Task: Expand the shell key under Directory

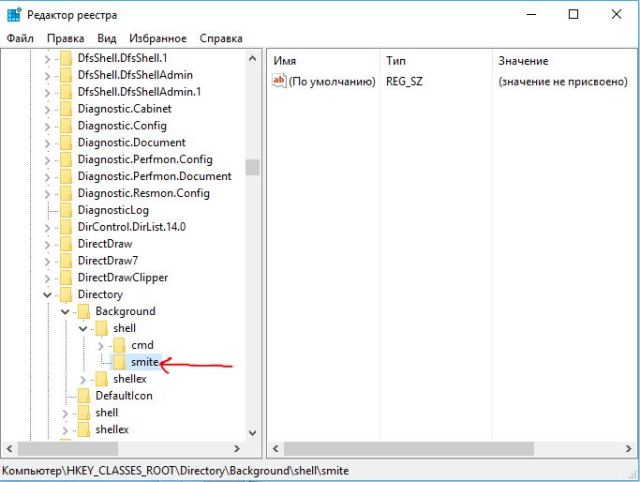Action: click(x=65, y=413)
